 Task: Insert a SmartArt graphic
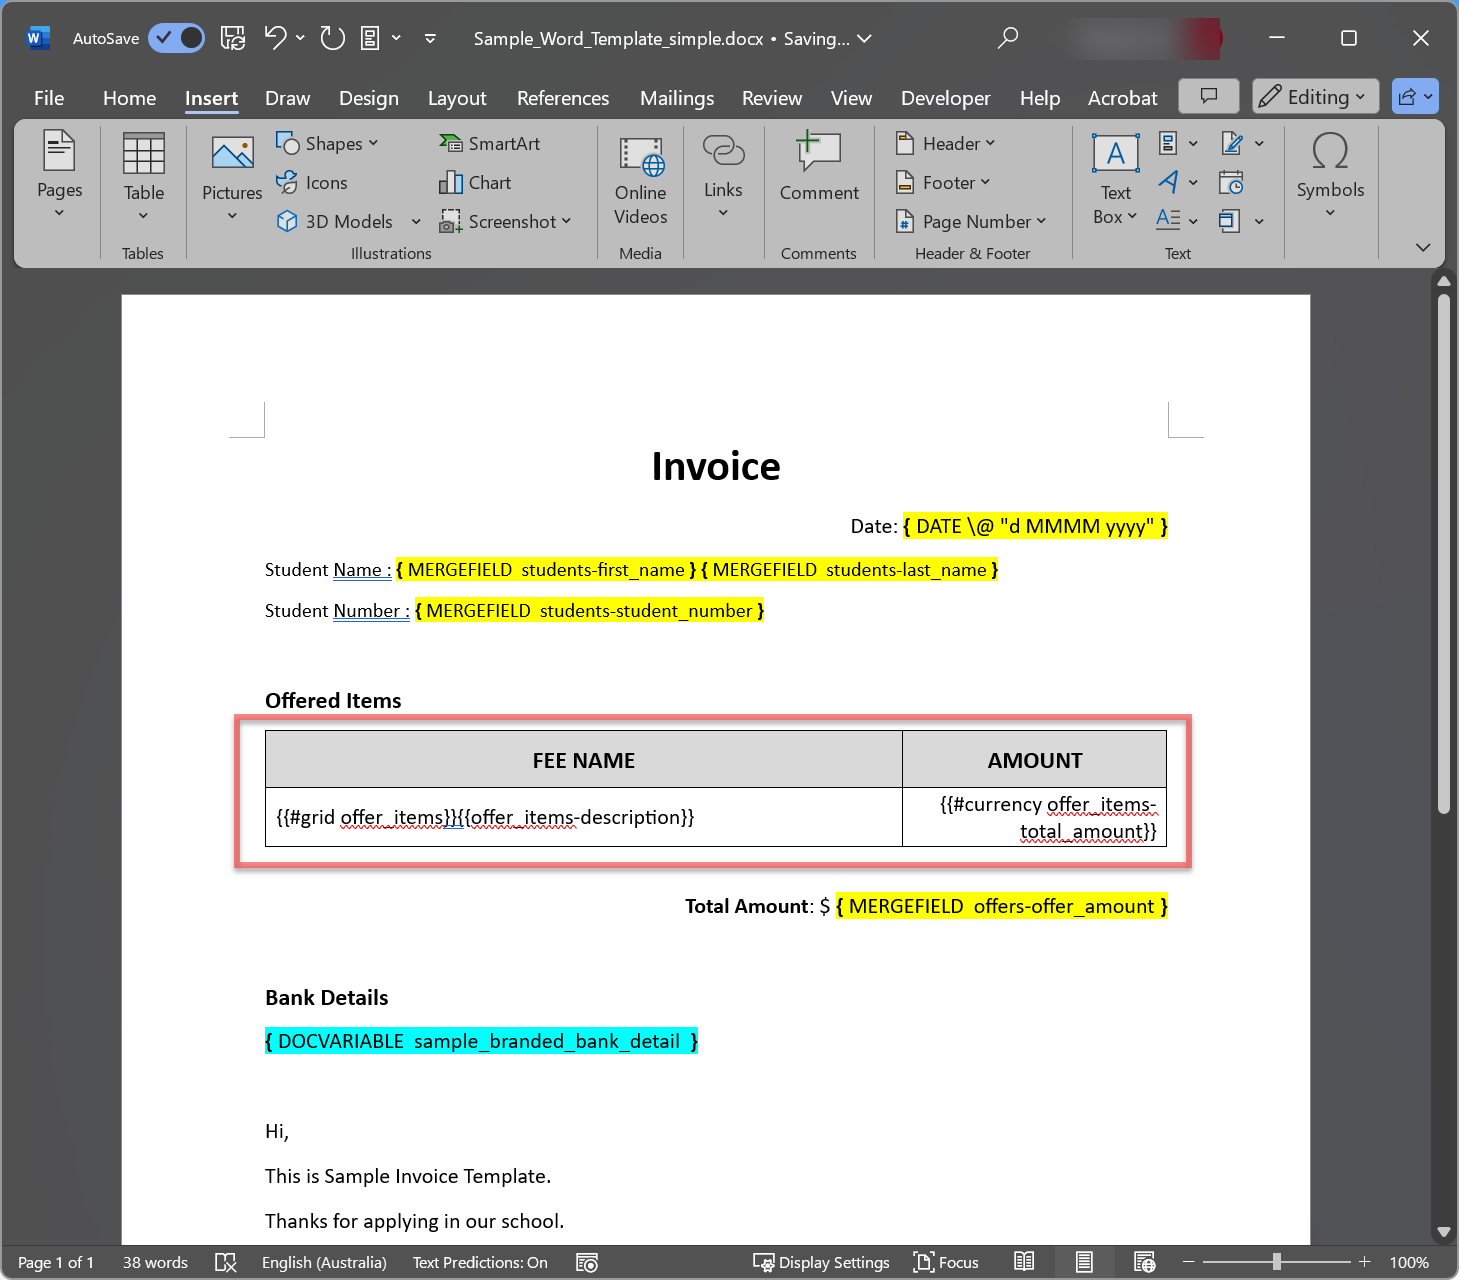pos(490,143)
